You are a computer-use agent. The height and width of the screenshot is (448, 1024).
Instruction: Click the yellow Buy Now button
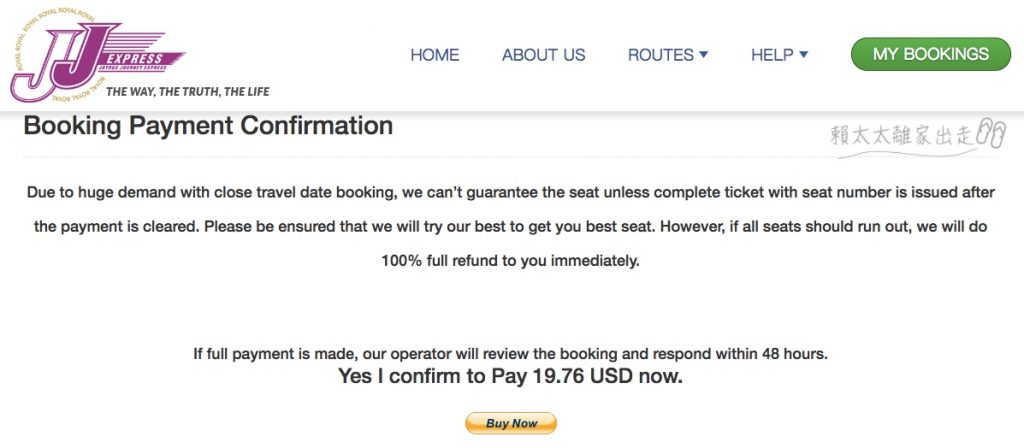[511, 423]
